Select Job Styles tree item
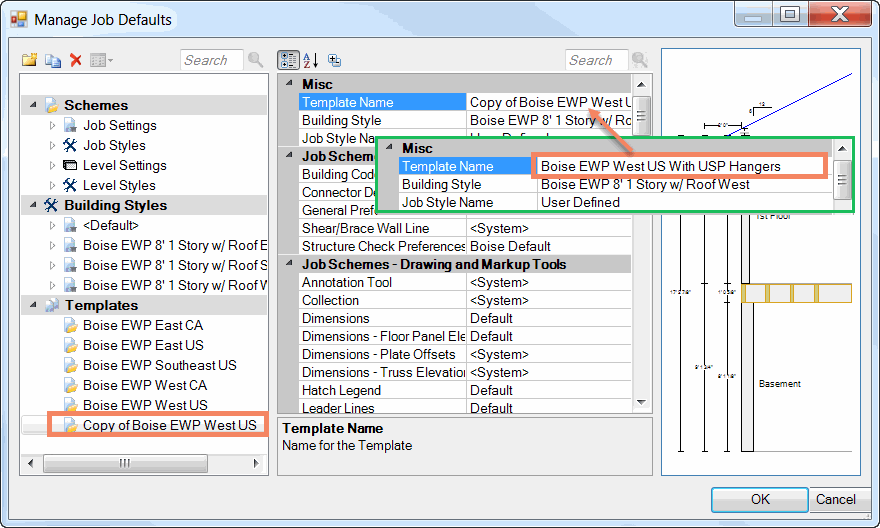This screenshot has height=528, width=880. (114, 145)
